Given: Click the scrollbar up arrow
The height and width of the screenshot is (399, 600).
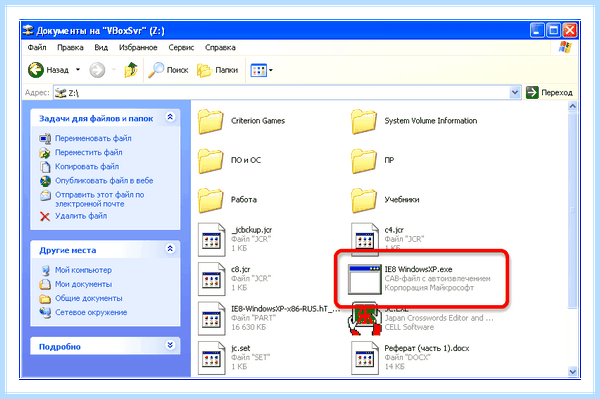Looking at the screenshot, I should point(572,106).
